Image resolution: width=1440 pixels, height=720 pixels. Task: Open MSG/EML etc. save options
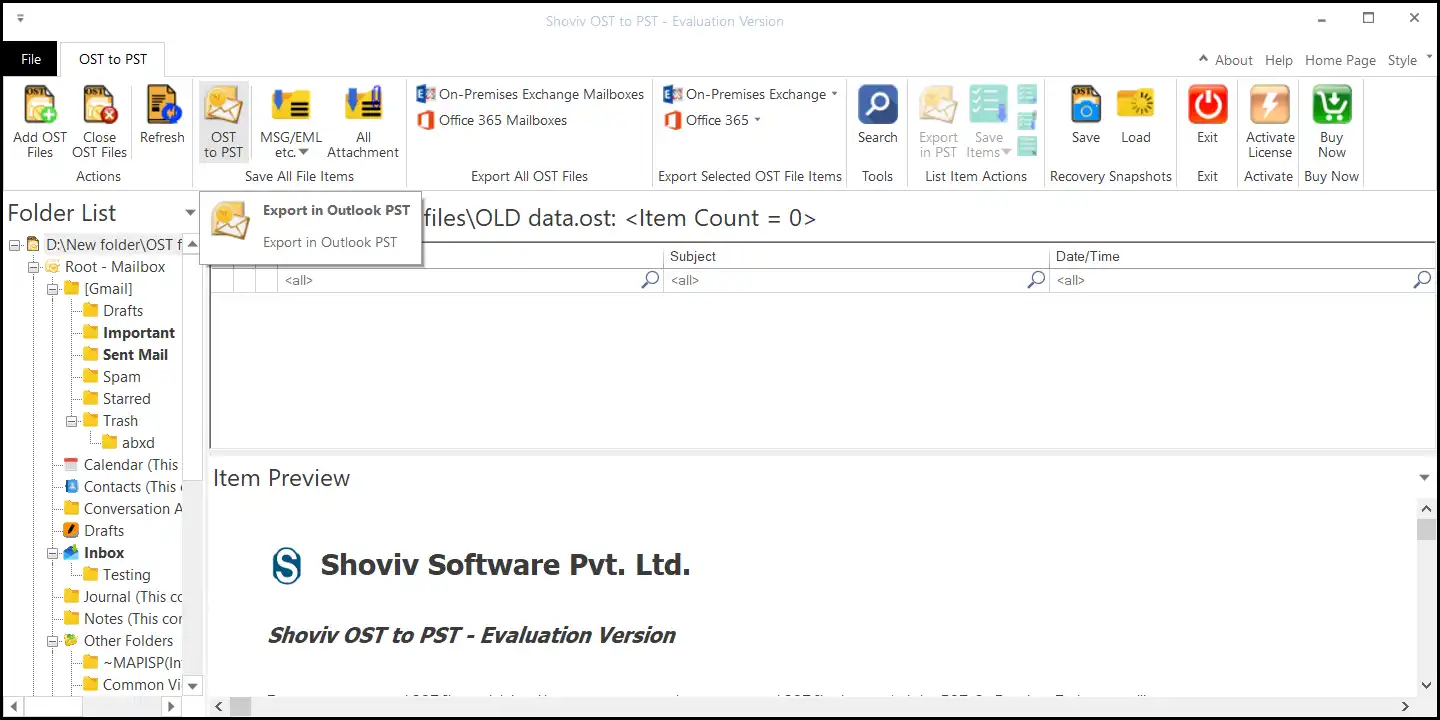291,122
